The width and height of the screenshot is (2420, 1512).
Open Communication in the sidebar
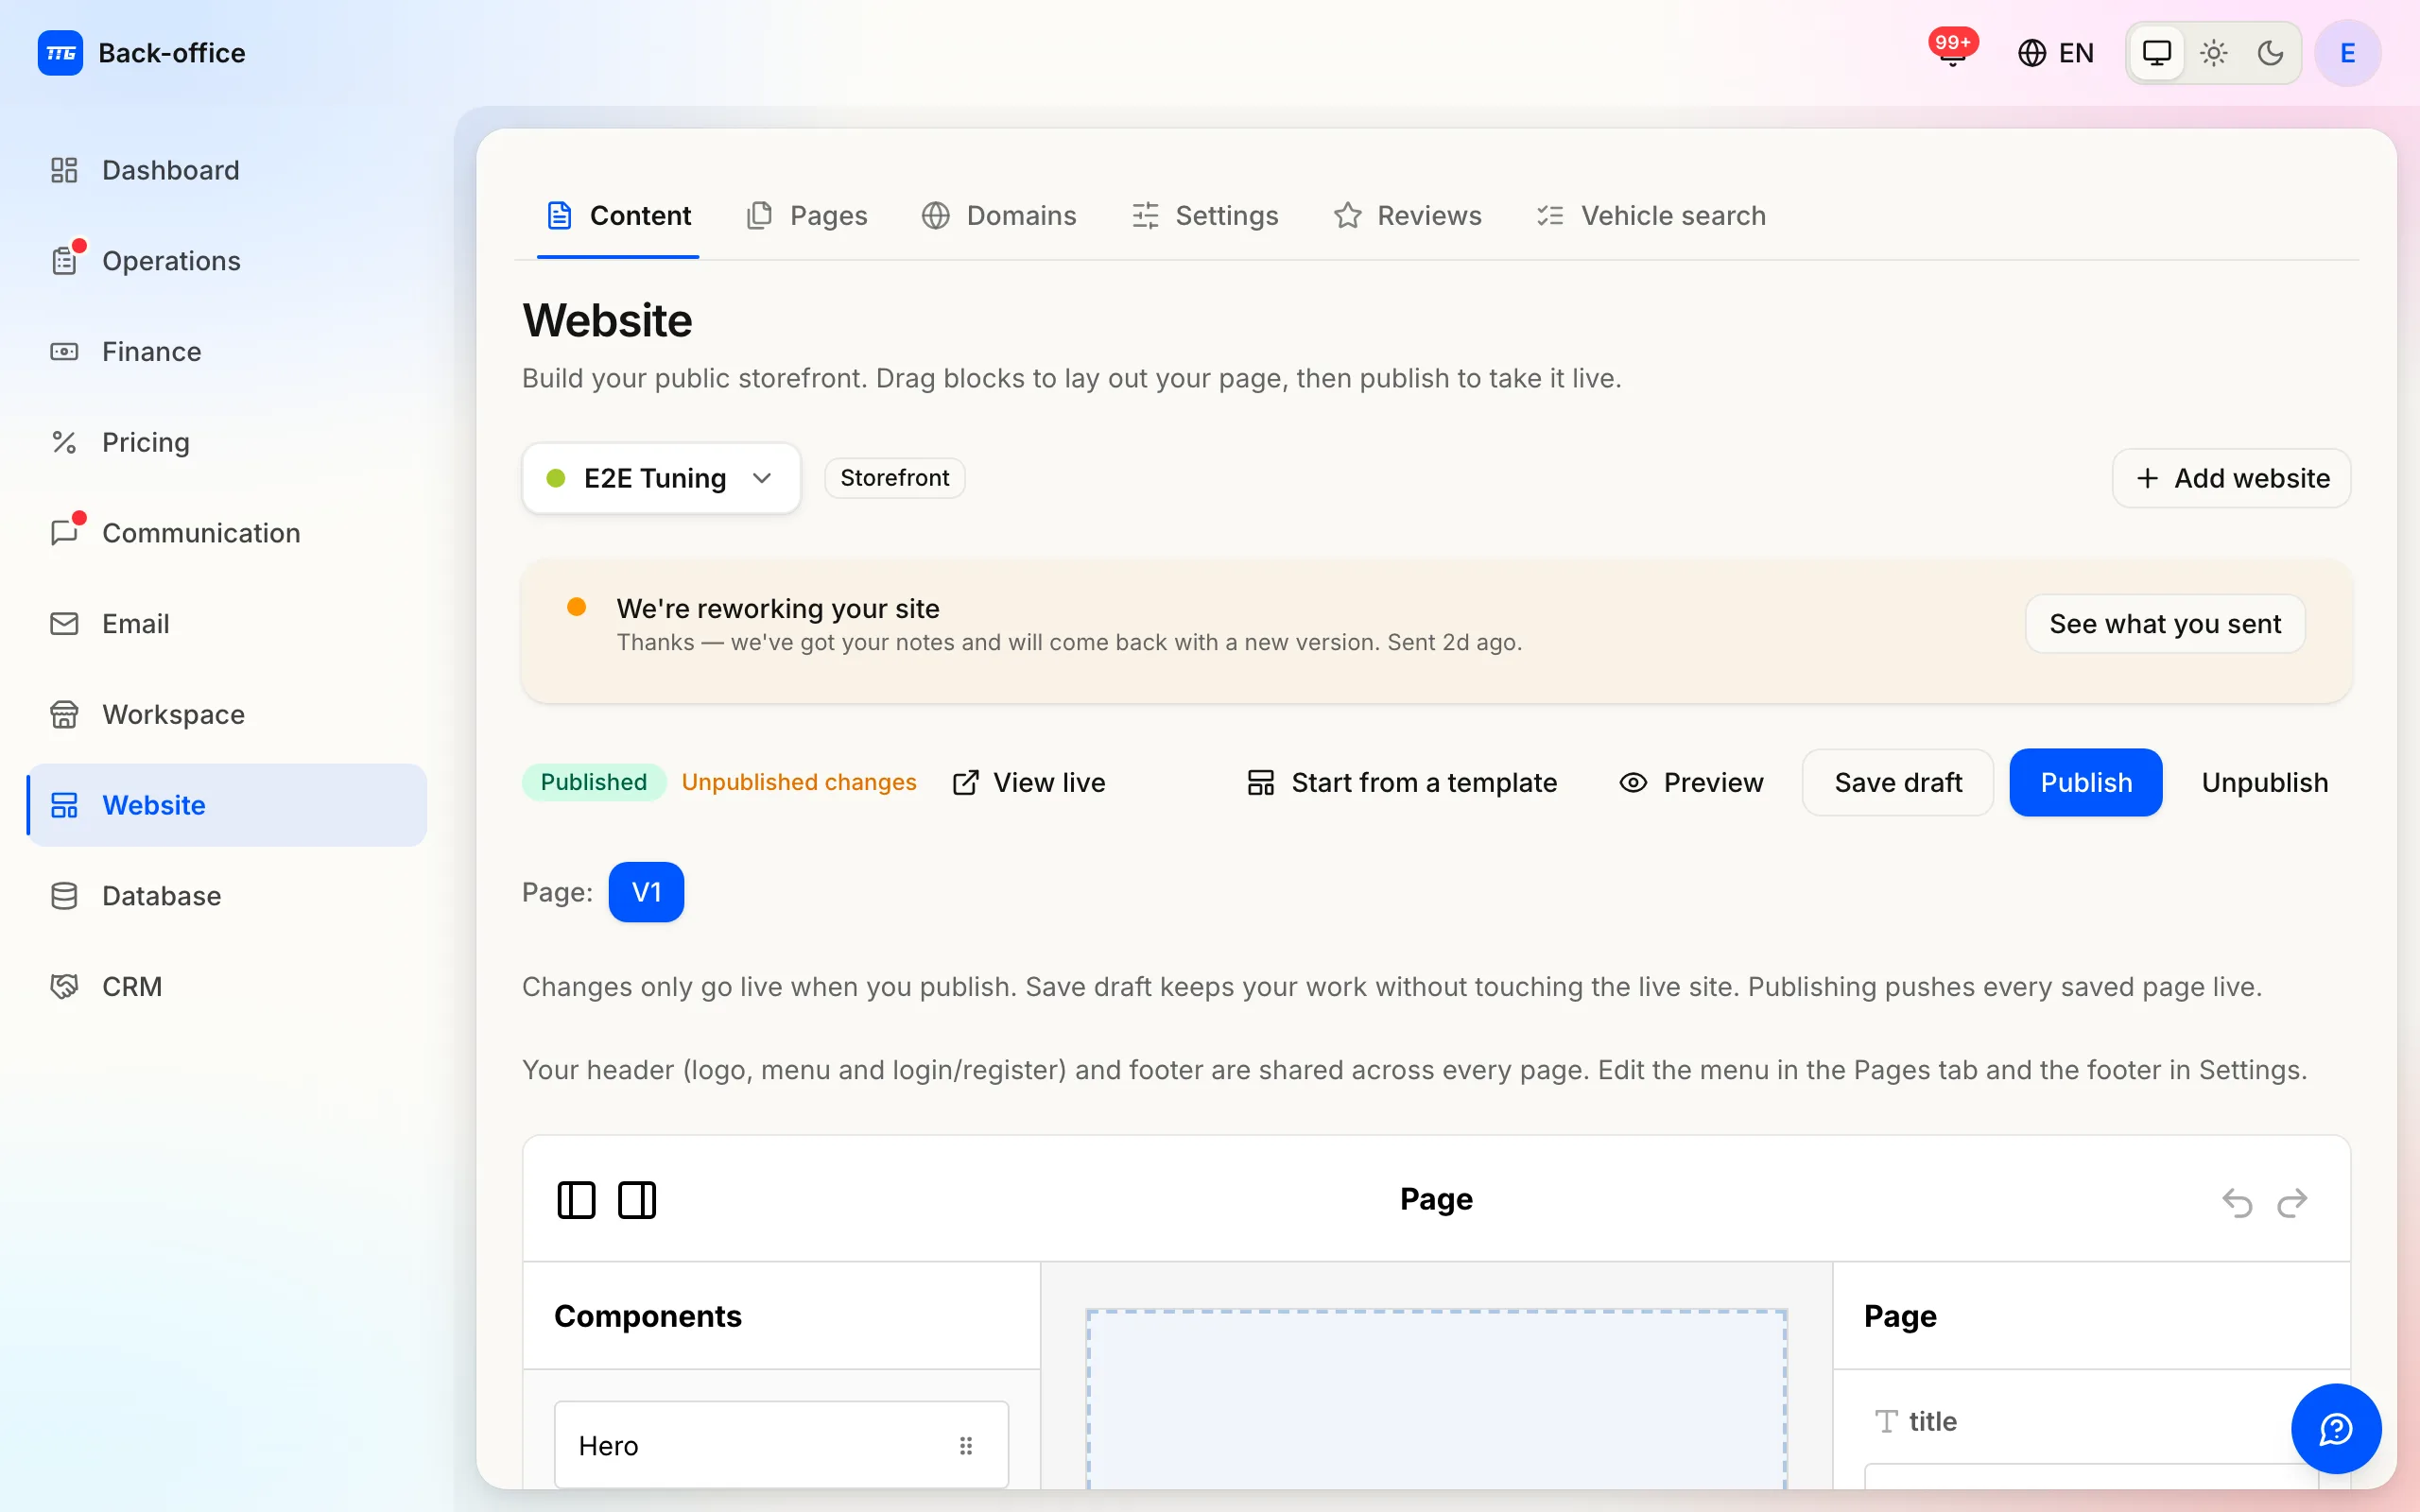[227, 533]
